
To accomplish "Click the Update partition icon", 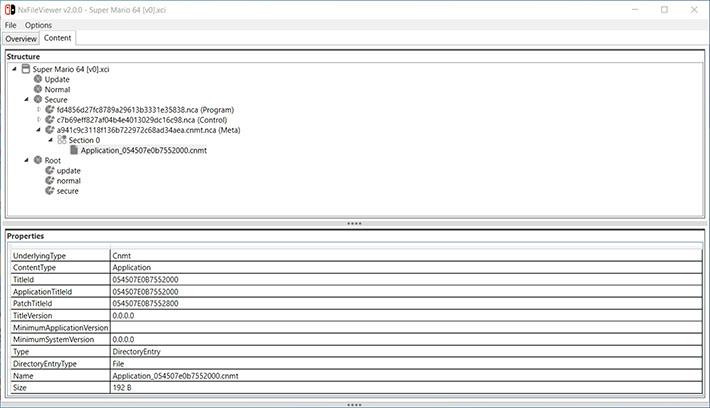I will (38, 79).
